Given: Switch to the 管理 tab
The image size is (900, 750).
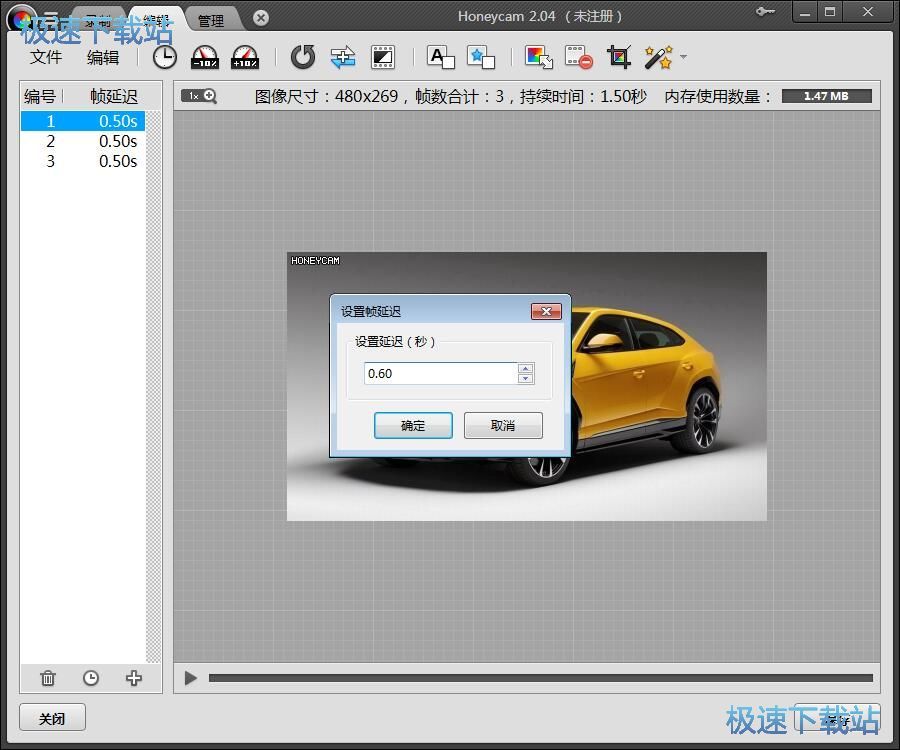Looking at the screenshot, I should pos(211,20).
